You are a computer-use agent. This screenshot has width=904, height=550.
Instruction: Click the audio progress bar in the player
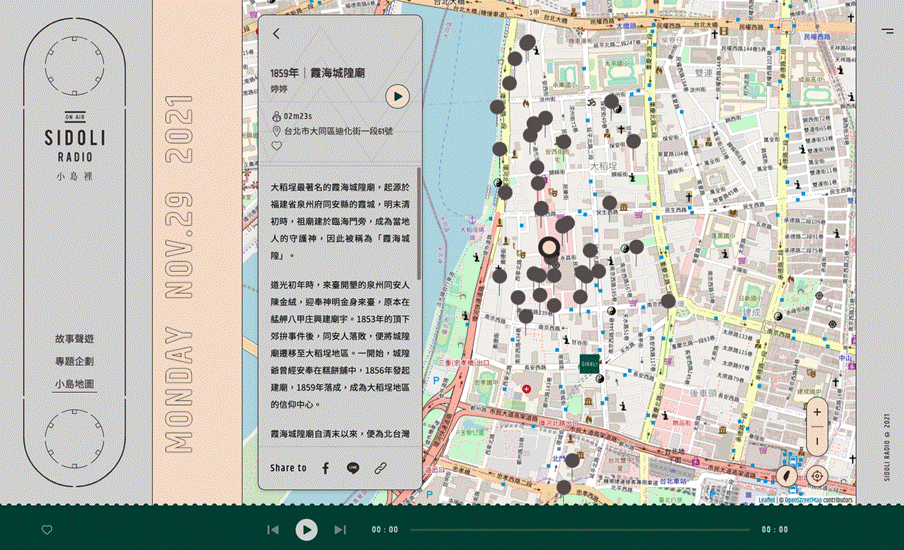coord(580,530)
